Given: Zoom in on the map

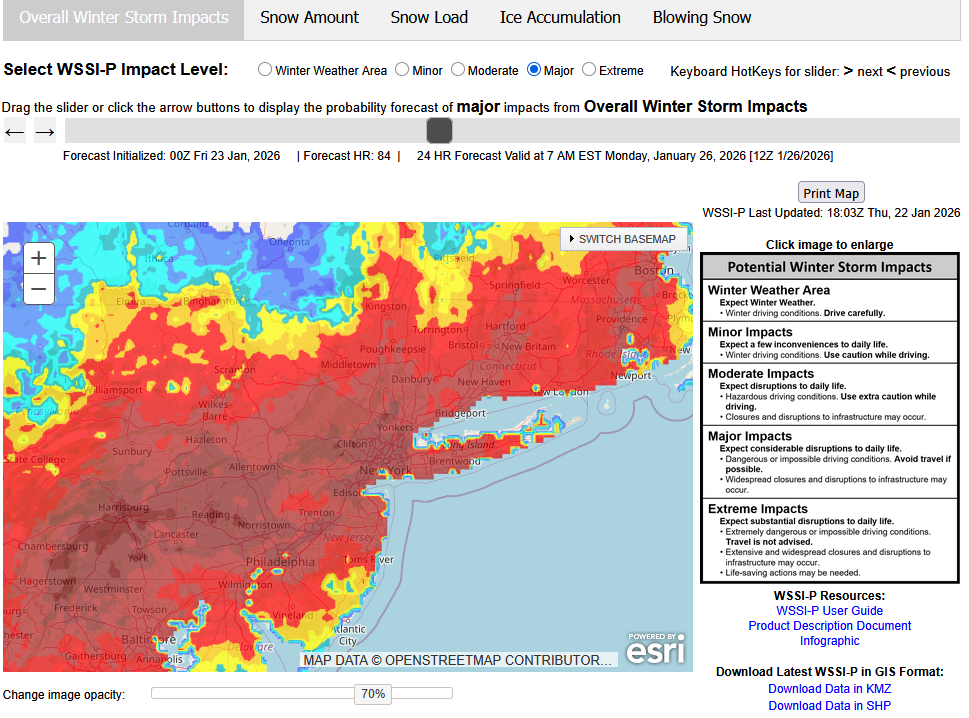Looking at the screenshot, I should click(38, 258).
